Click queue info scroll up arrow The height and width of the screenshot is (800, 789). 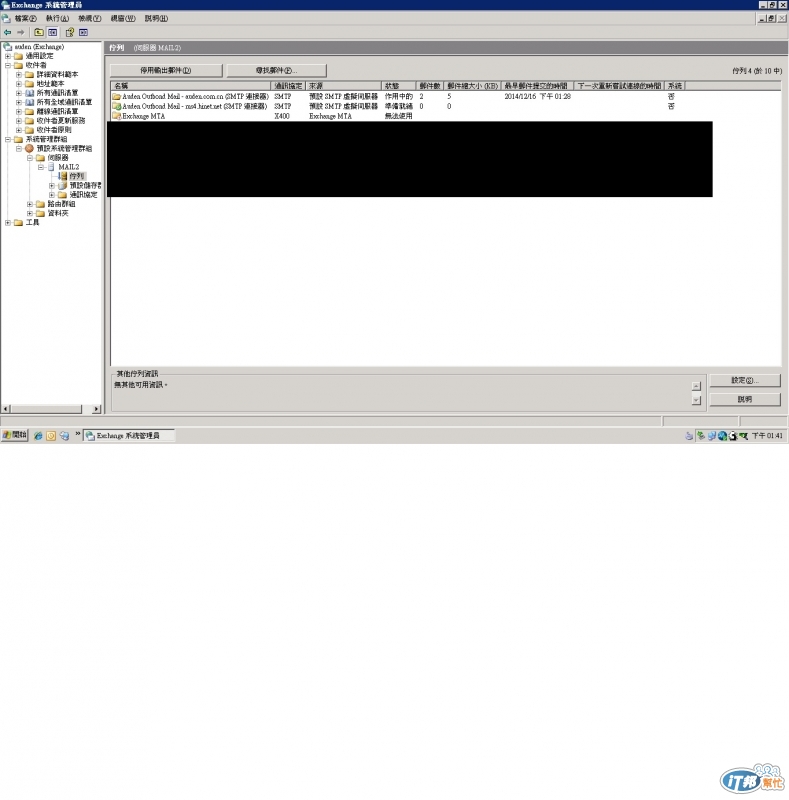click(x=696, y=386)
